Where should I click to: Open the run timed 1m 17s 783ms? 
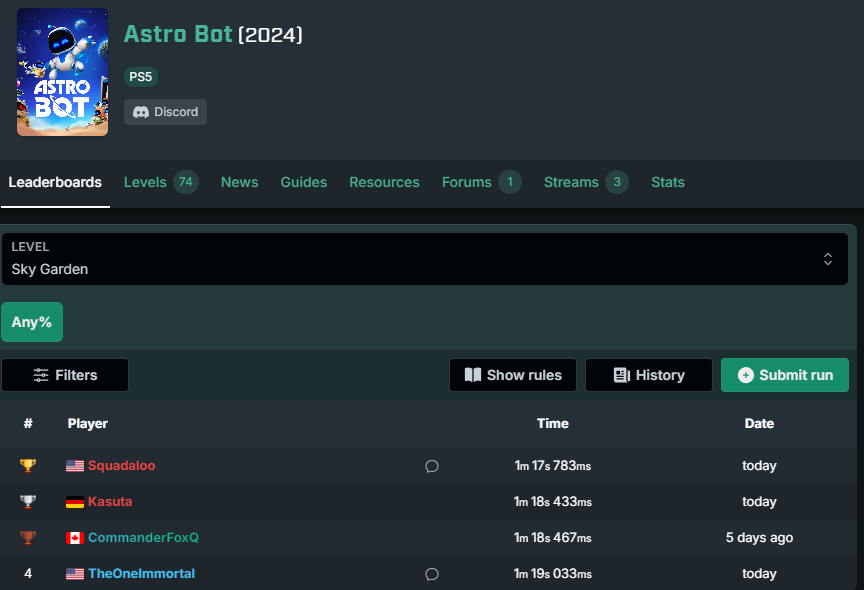[553, 465]
